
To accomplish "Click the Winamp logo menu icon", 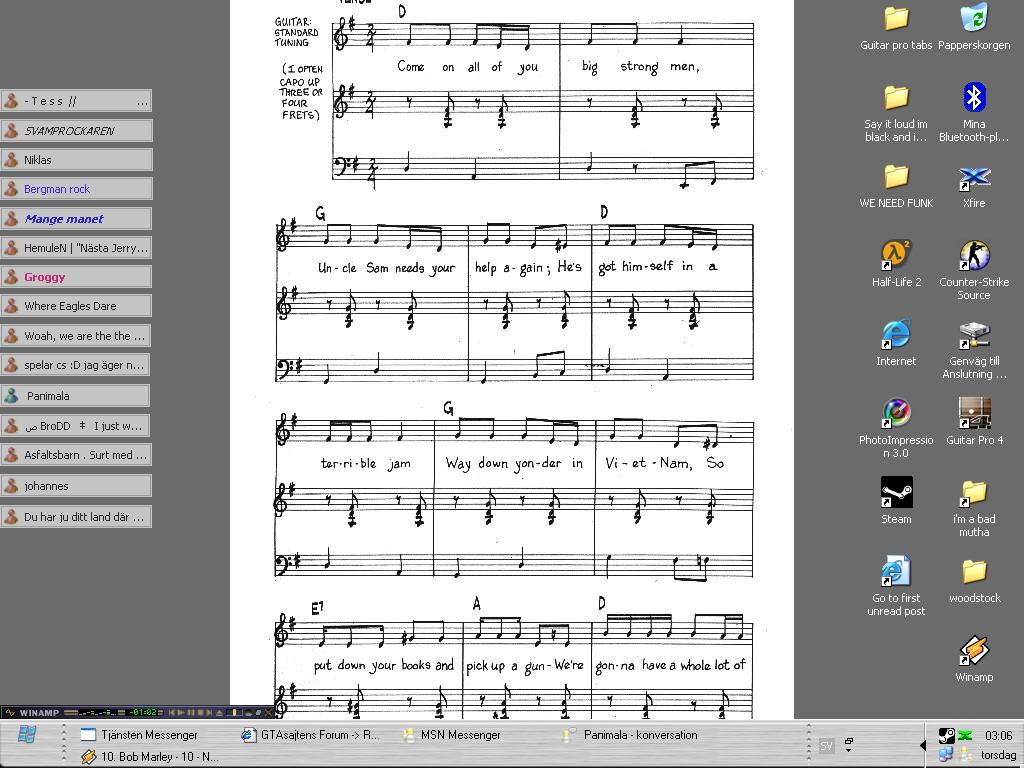I will click(9, 712).
